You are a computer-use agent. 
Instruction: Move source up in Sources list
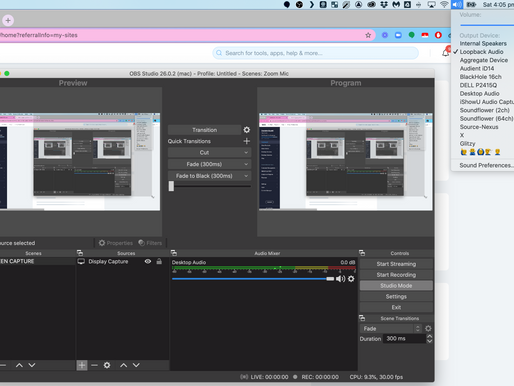[x=124, y=365]
